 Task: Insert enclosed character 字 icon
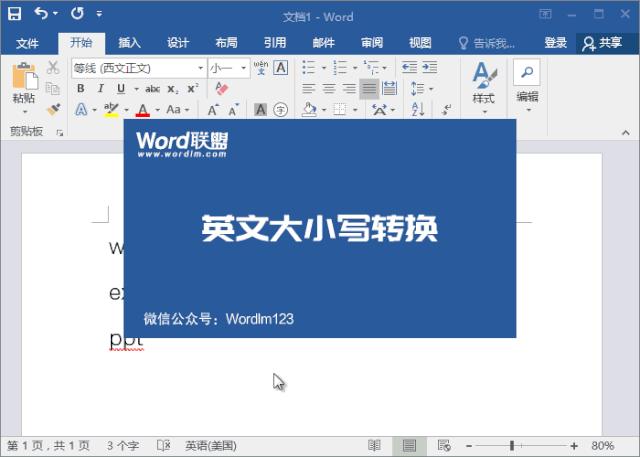coord(280,110)
